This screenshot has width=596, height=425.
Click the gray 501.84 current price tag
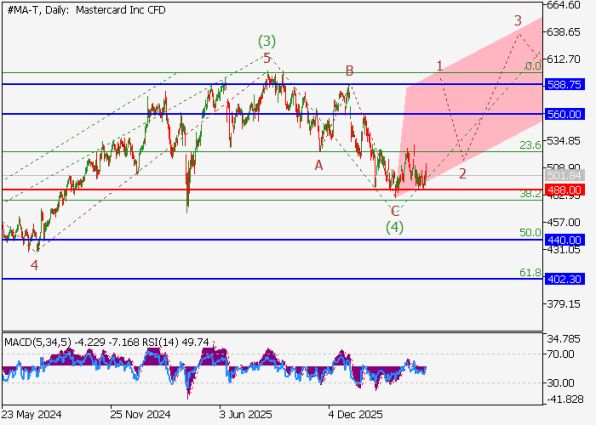[564, 175]
